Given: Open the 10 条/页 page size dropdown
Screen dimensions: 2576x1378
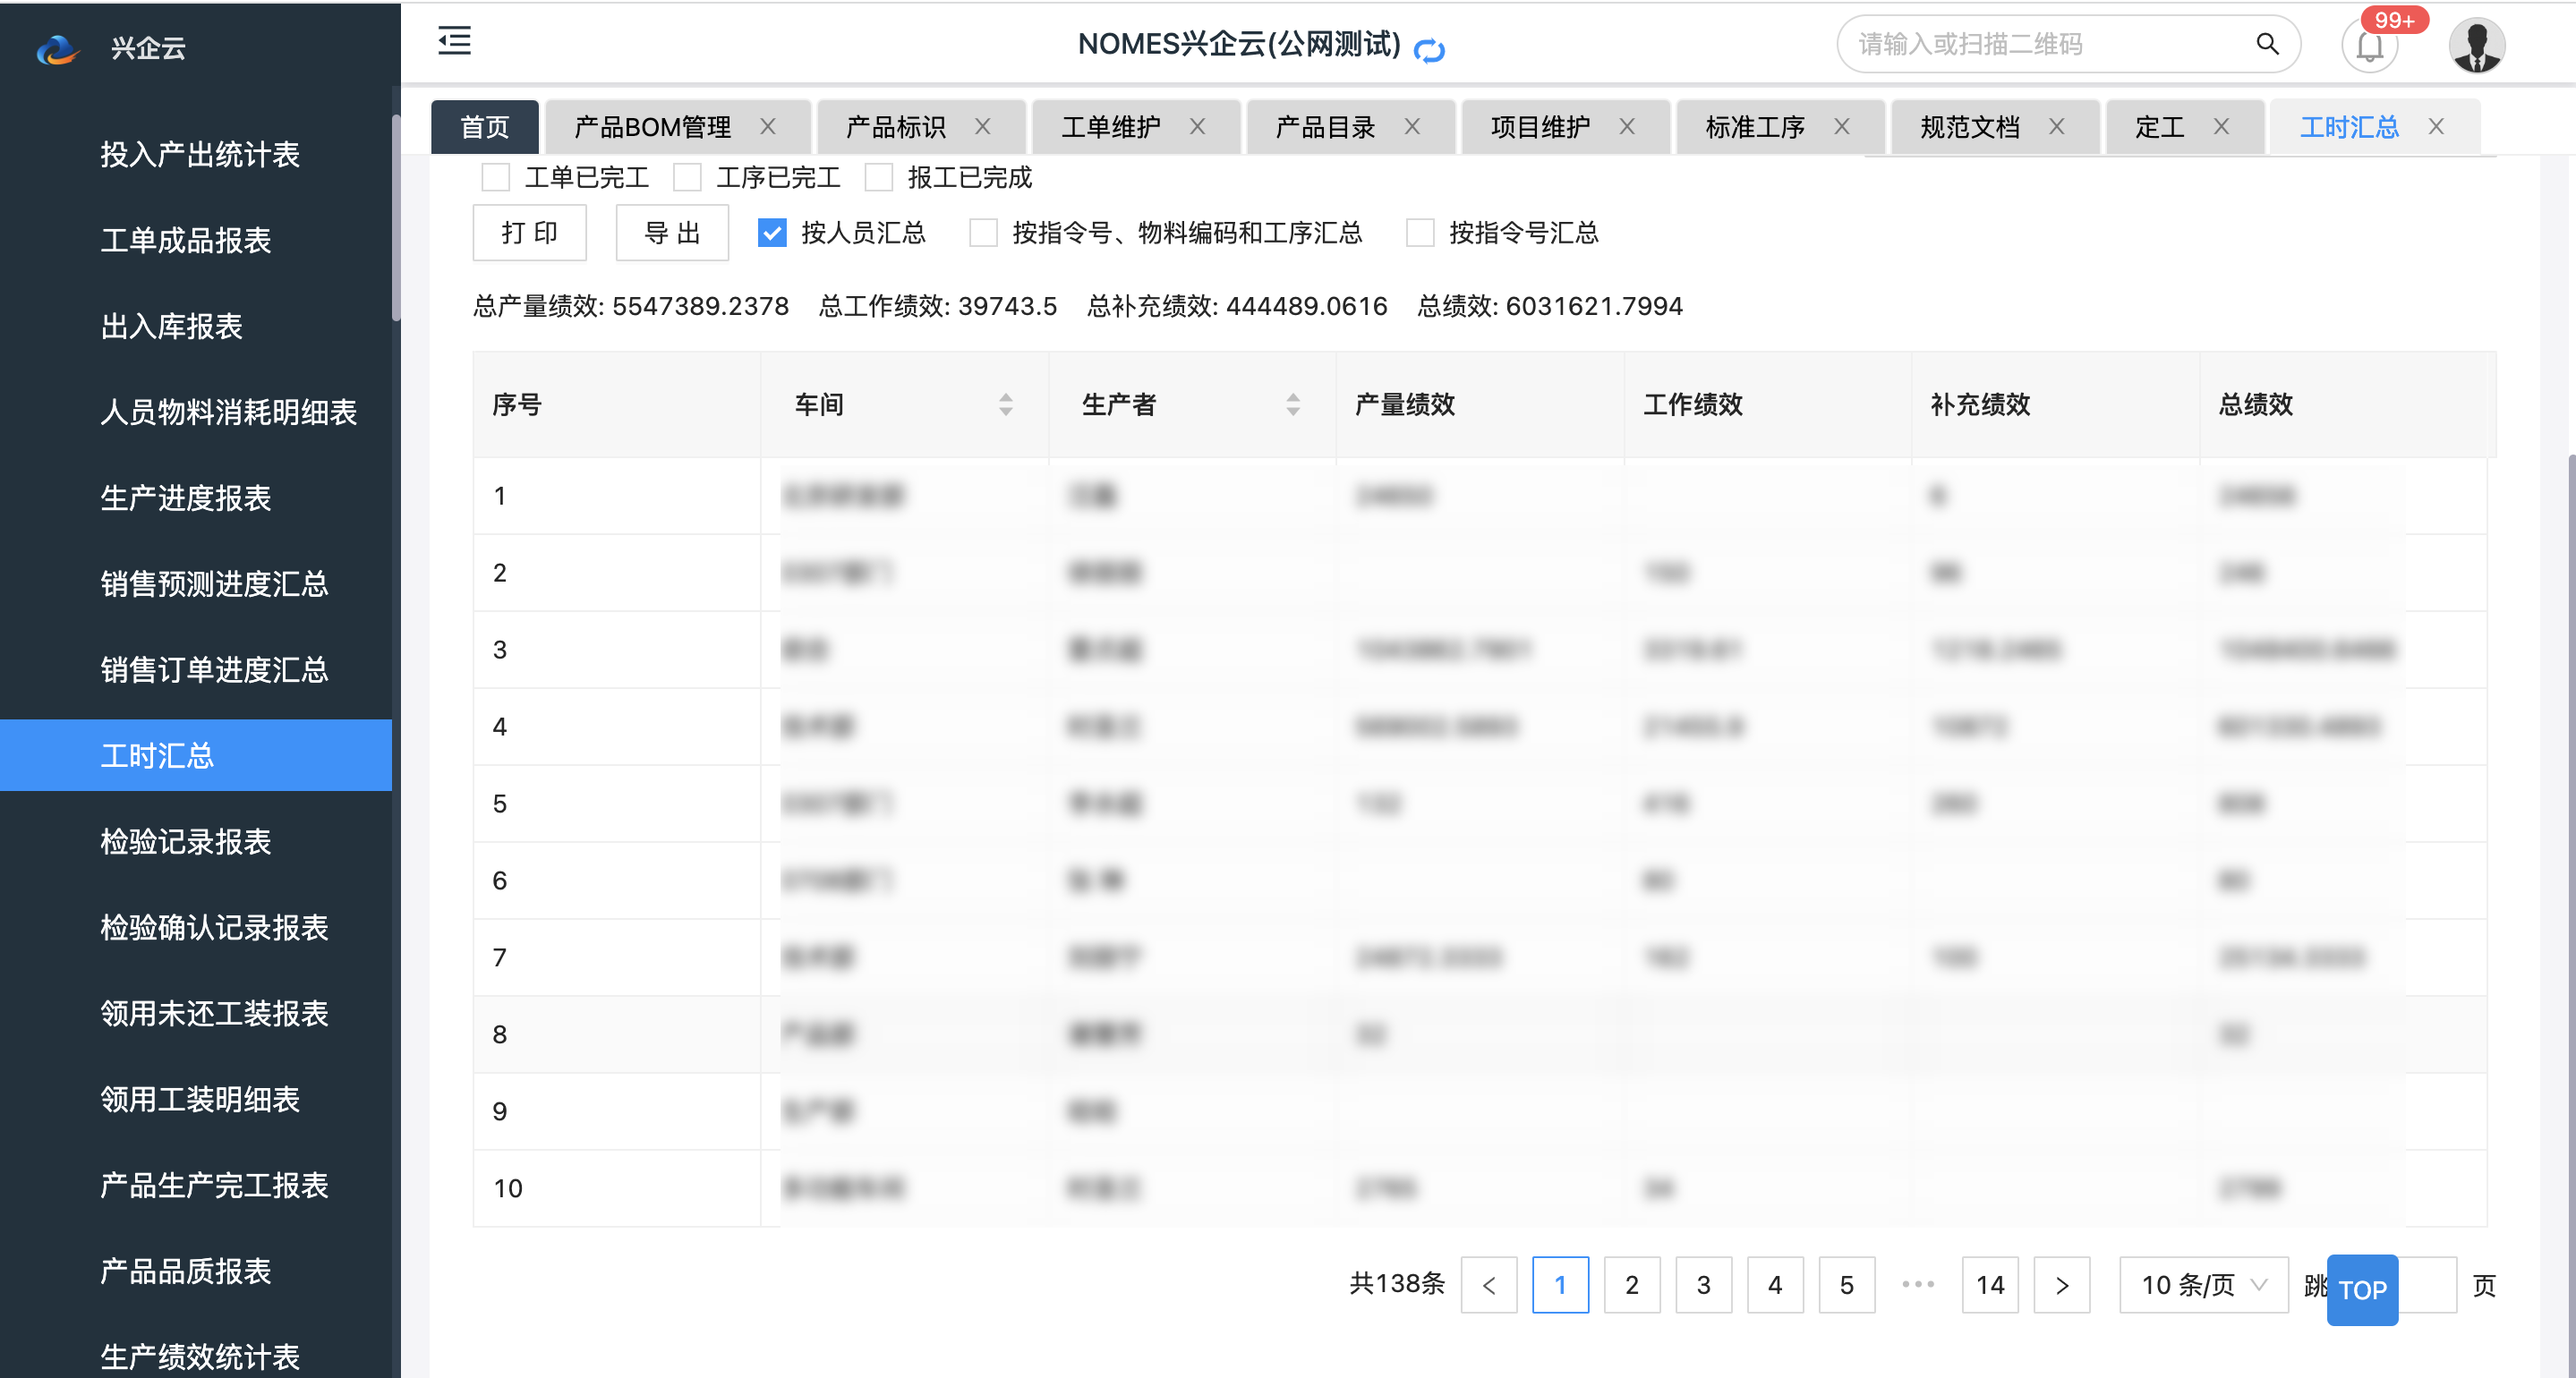Looking at the screenshot, I should click(x=2203, y=1285).
